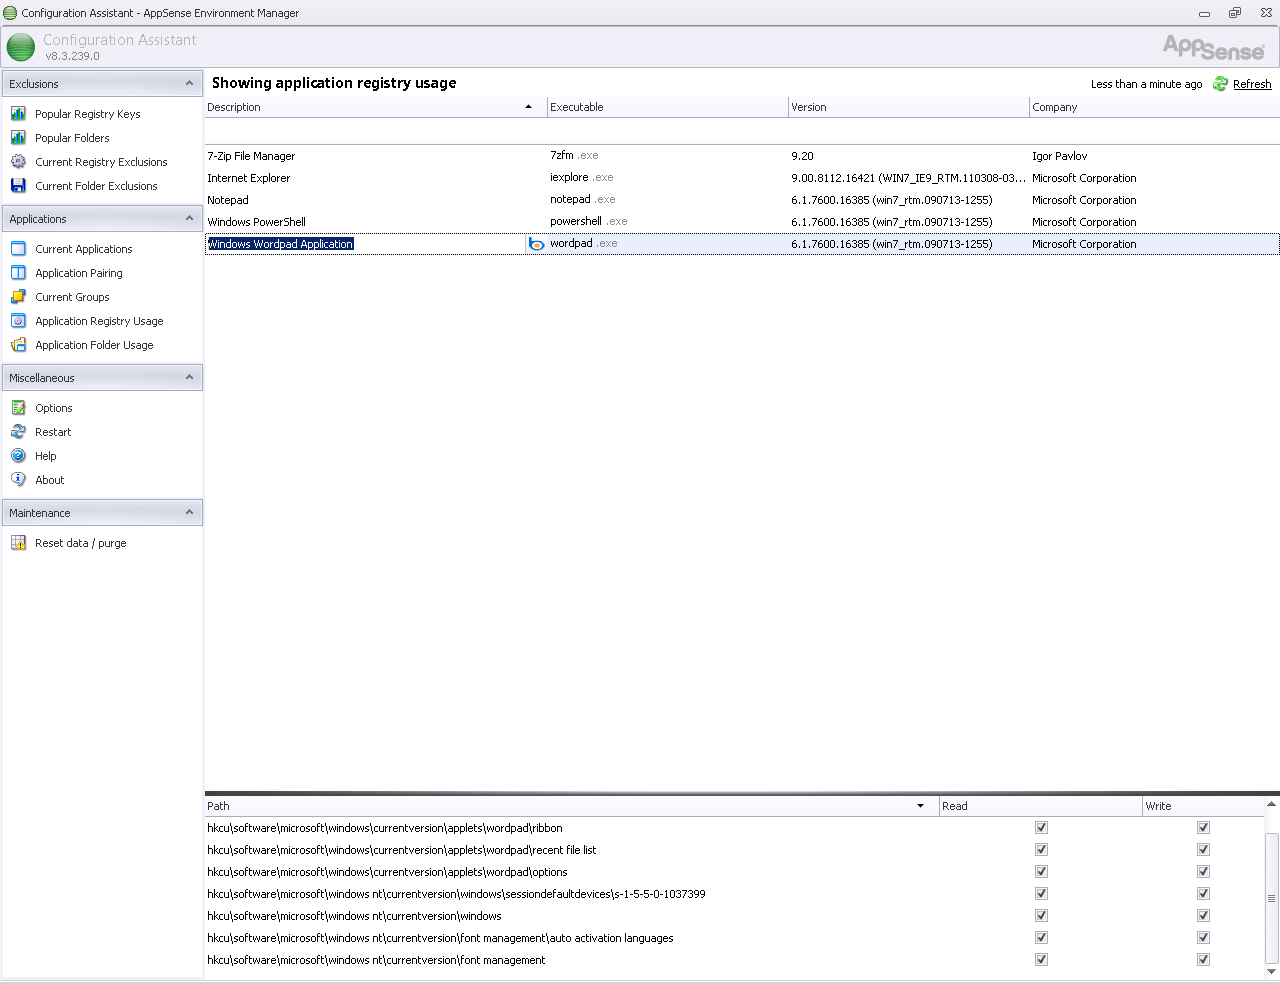Viewport: 1280px width, 984px height.
Task: Click the About info icon
Action: [x=18, y=479]
